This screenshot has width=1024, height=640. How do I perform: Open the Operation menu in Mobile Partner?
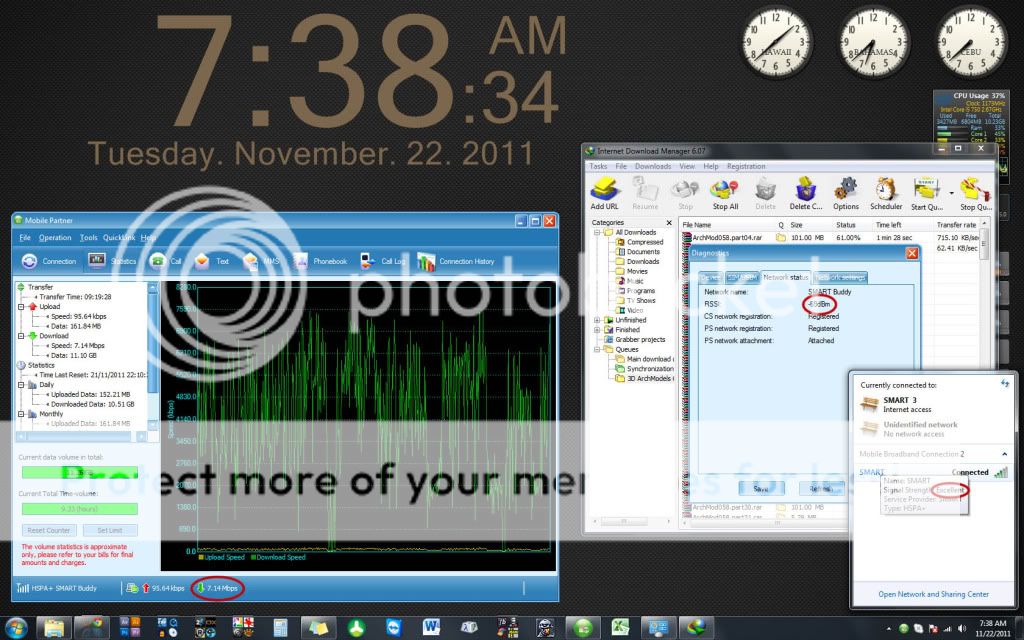pos(55,238)
